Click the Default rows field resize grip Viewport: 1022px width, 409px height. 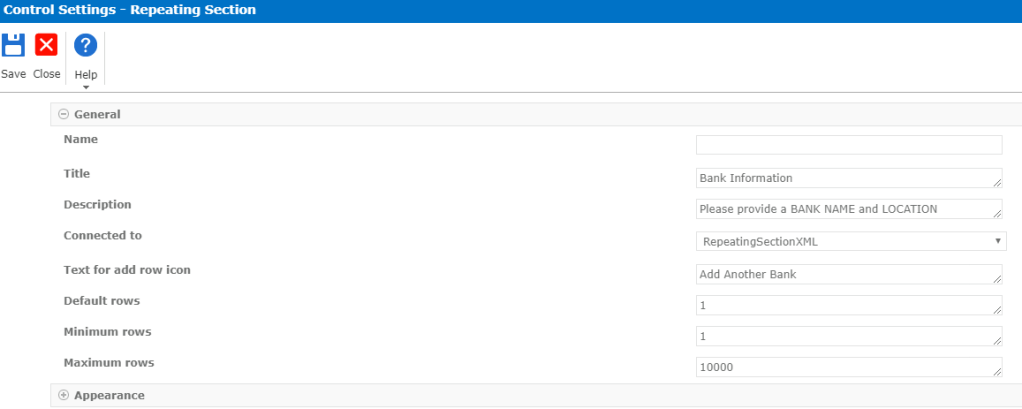997,311
